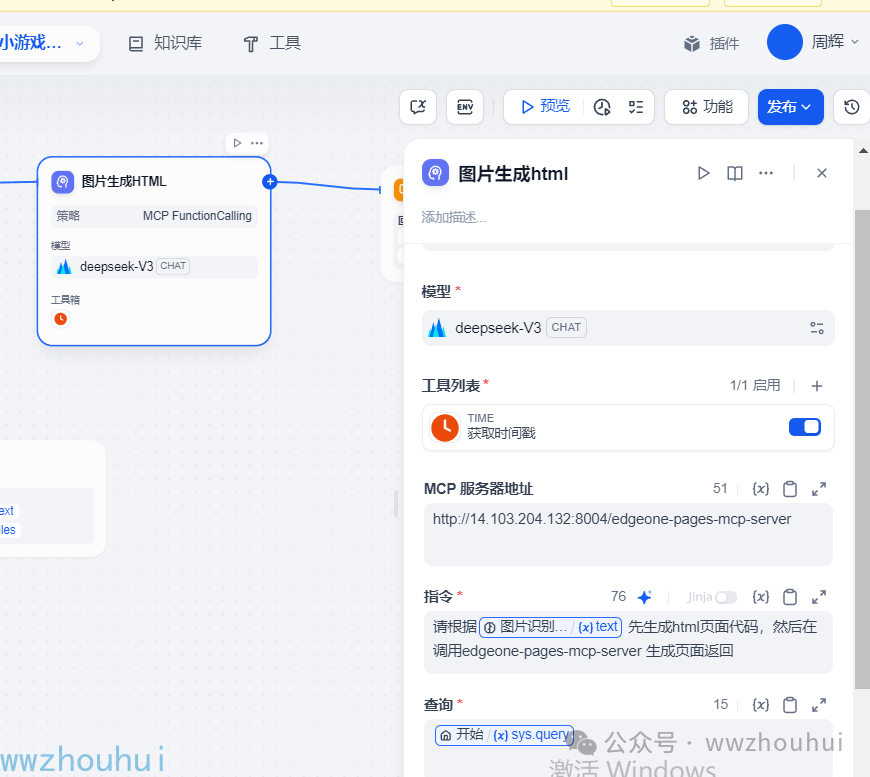The width and height of the screenshot is (870, 777).
Task: Toggle the 获取时间戳 TIME tool switch
Action: pos(805,427)
